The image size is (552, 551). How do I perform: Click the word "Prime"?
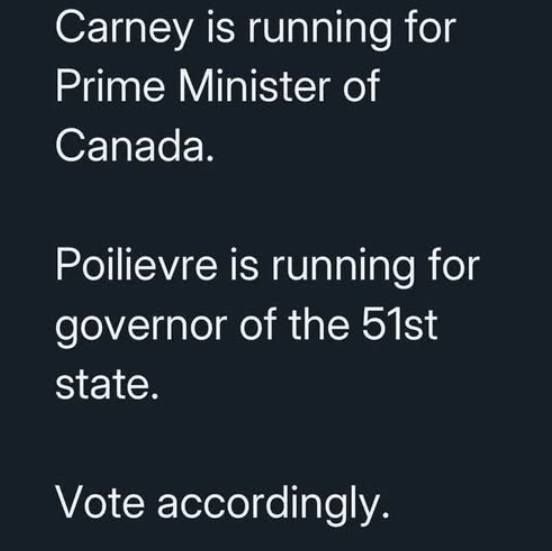coord(110,86)
